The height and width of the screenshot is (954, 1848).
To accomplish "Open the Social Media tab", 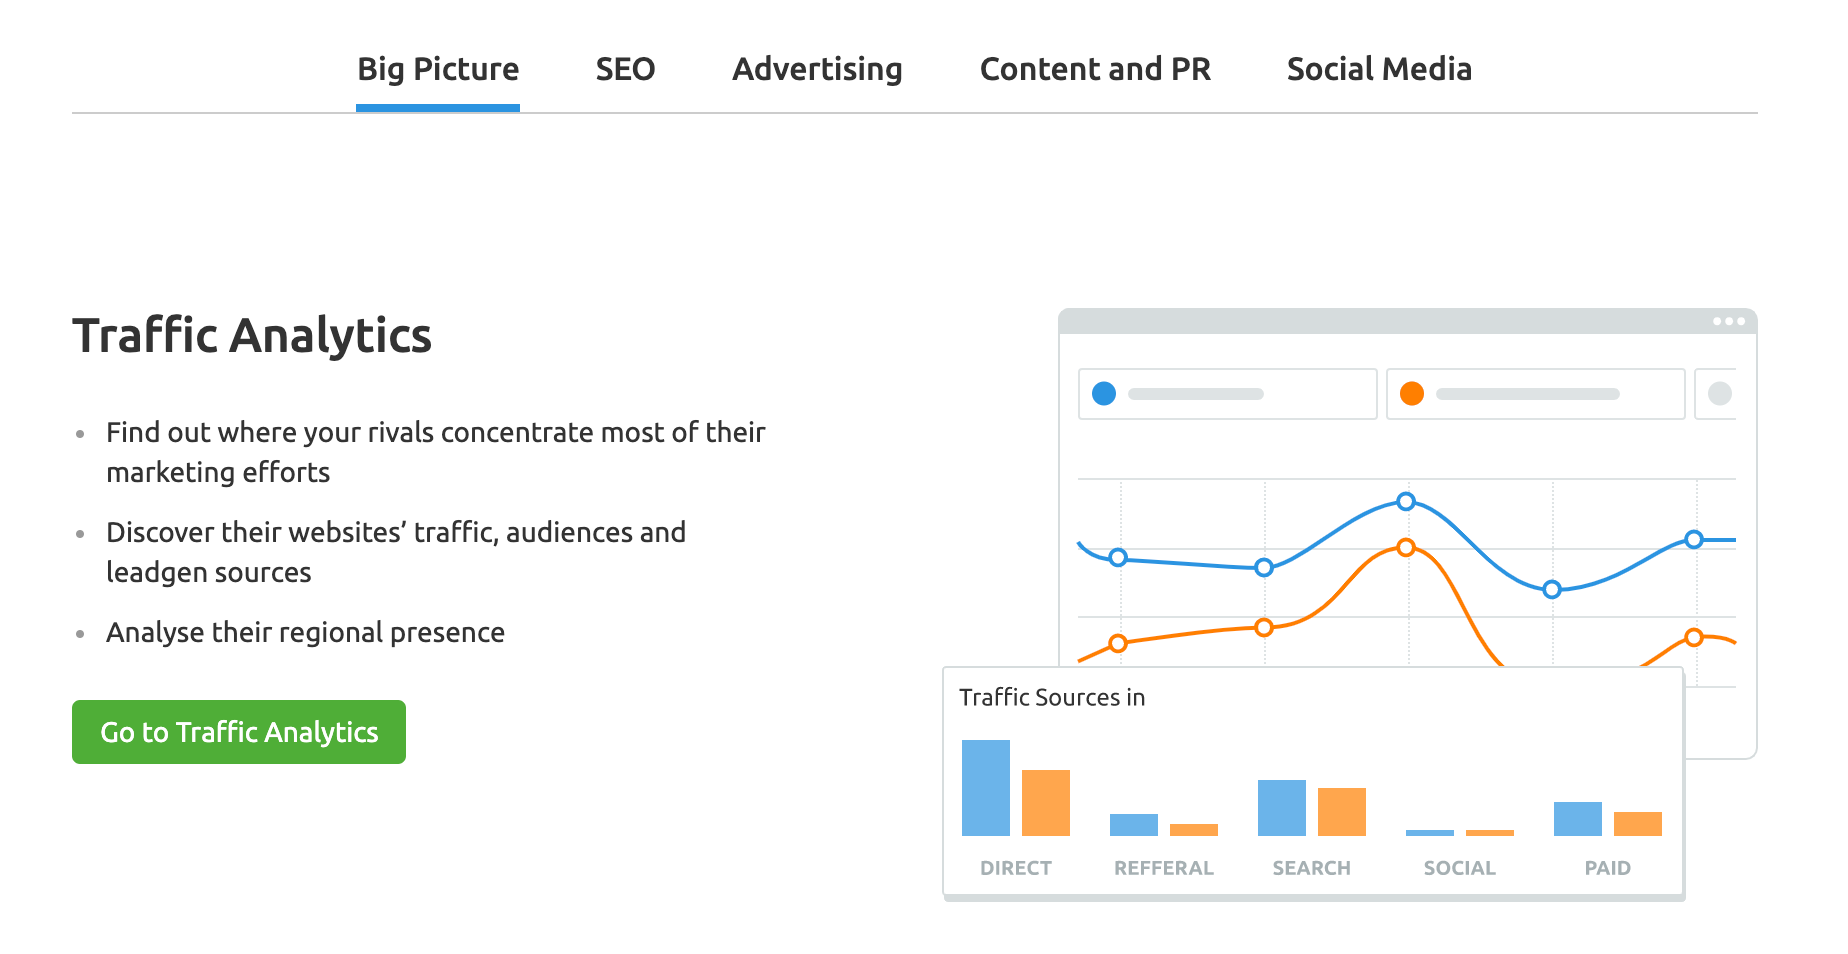I will click(1379, 69).
